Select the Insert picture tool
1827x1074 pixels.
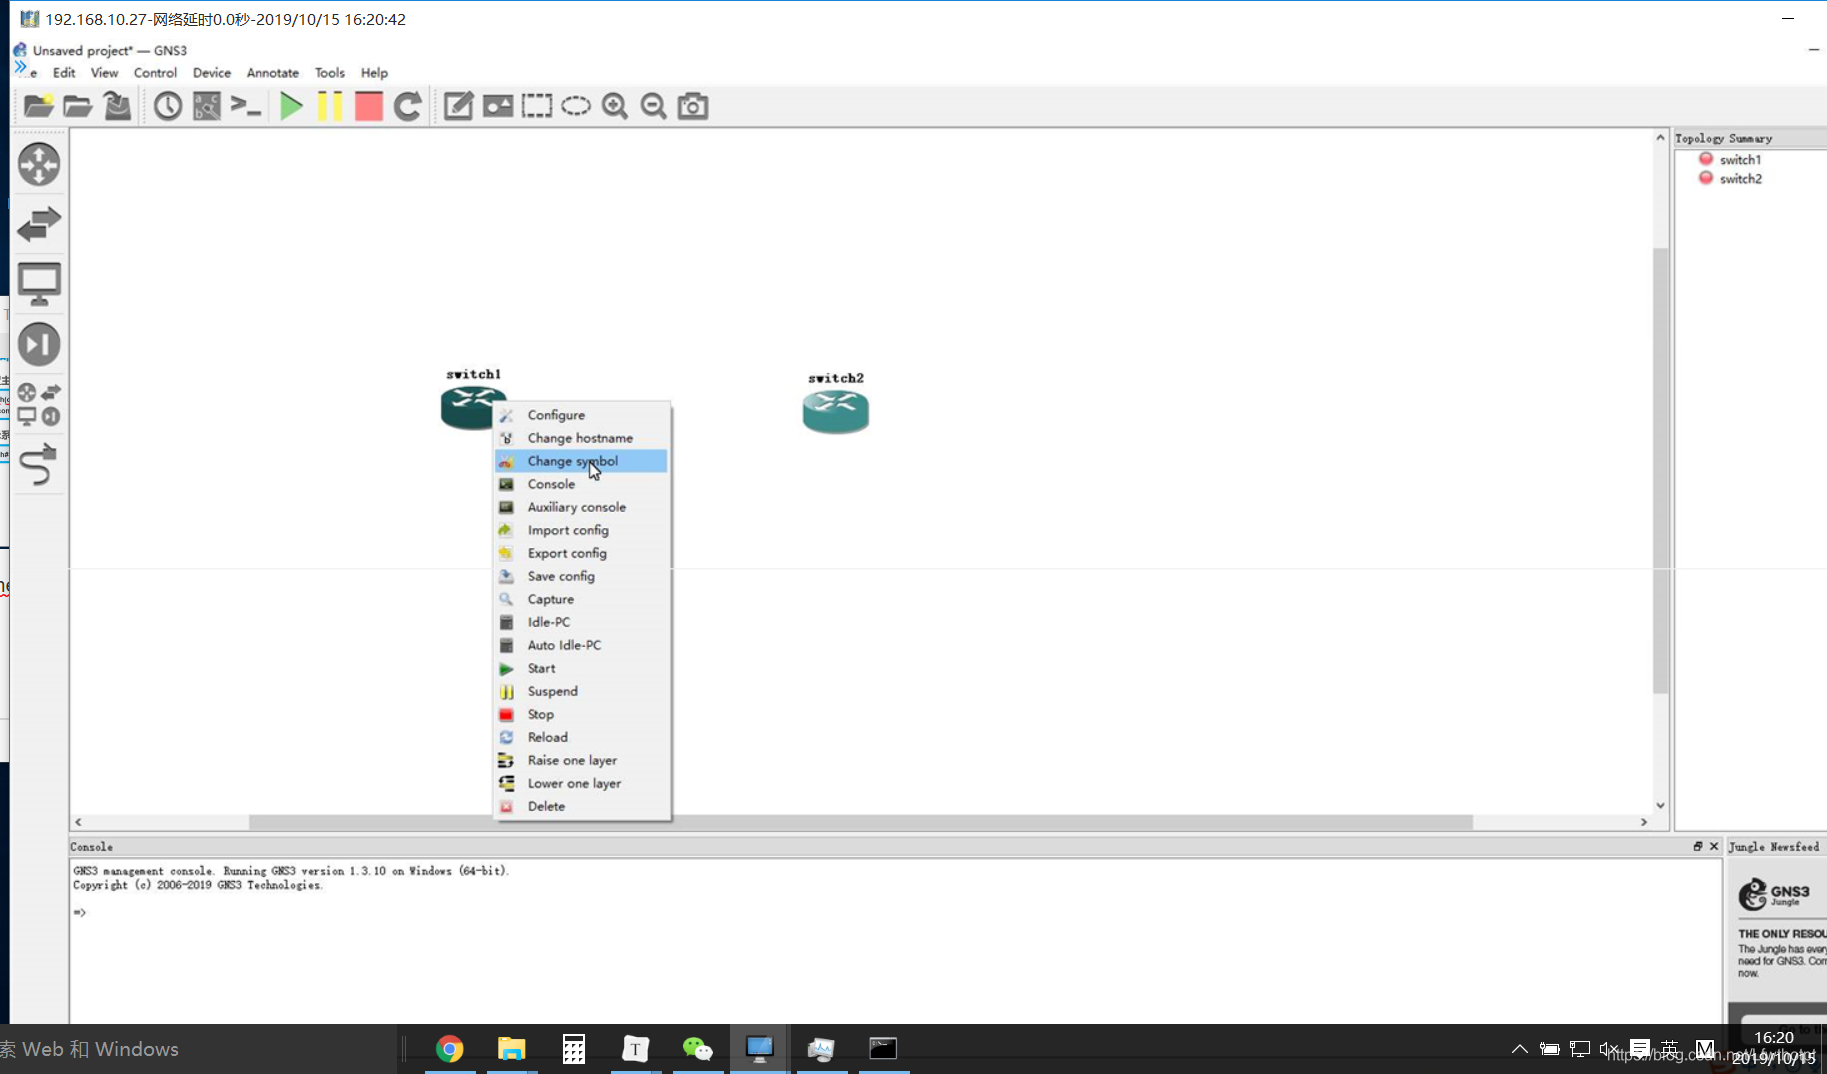[x=498, y=106]
